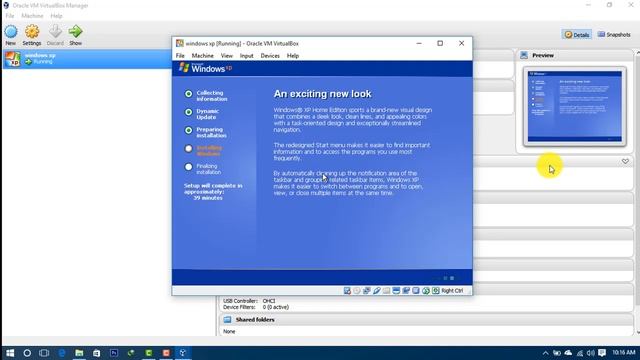Click hard disk activity icon in VM status bar
This screenshot has width=640, height=360.
[347, 291]
